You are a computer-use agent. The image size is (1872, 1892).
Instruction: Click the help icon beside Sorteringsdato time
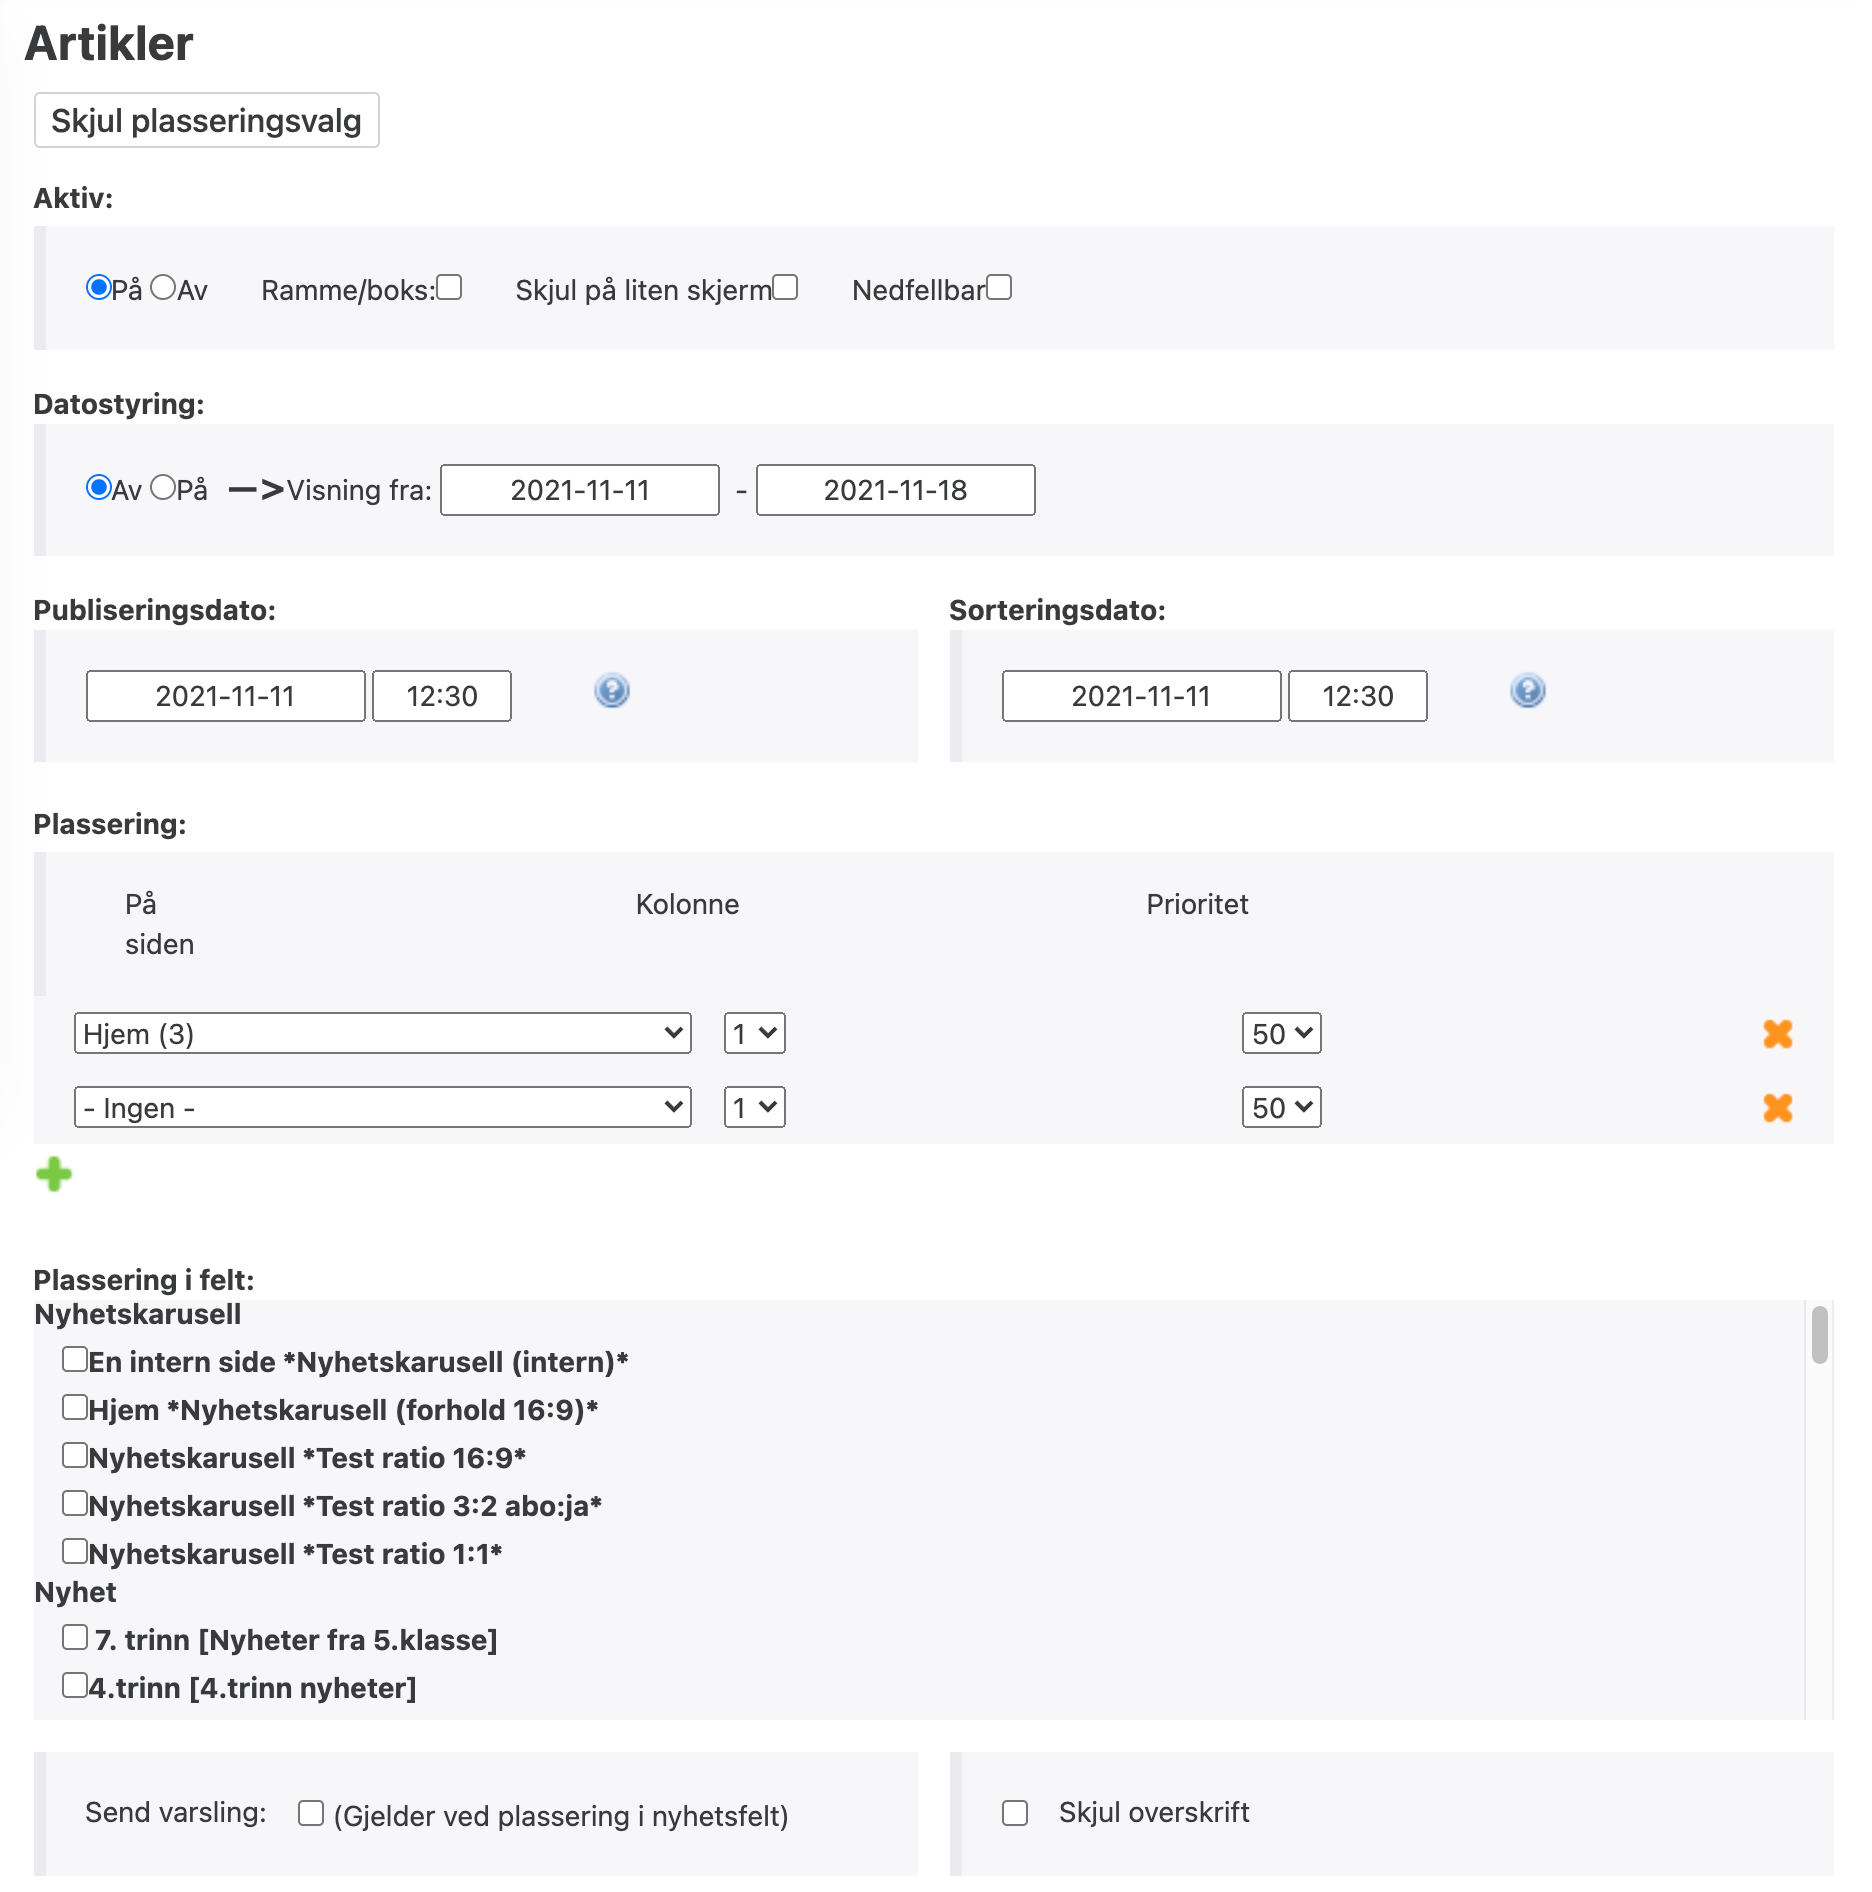click(x=1527, y=691)
